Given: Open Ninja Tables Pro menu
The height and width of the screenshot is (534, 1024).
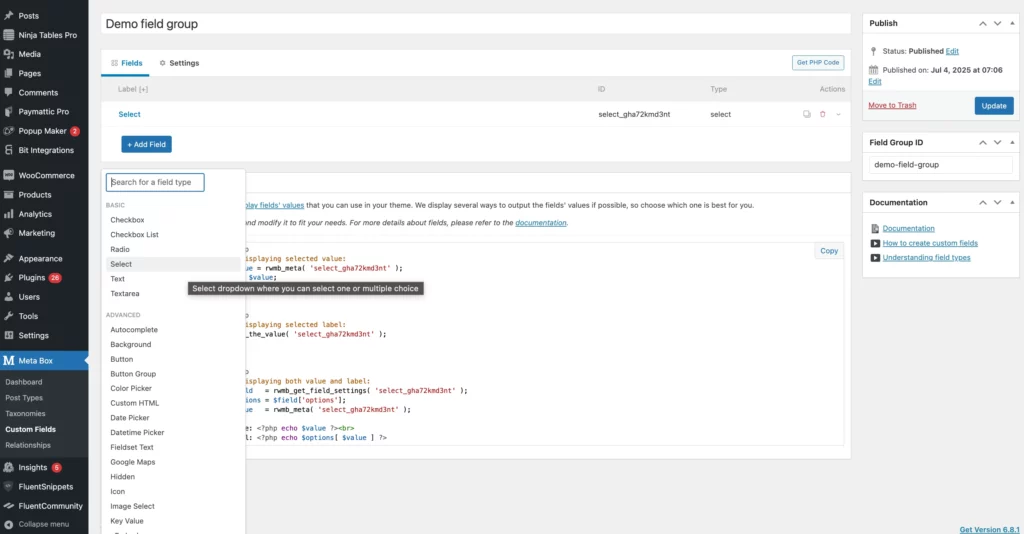Looking at the screenshot, I should click(x=47, y=35).
